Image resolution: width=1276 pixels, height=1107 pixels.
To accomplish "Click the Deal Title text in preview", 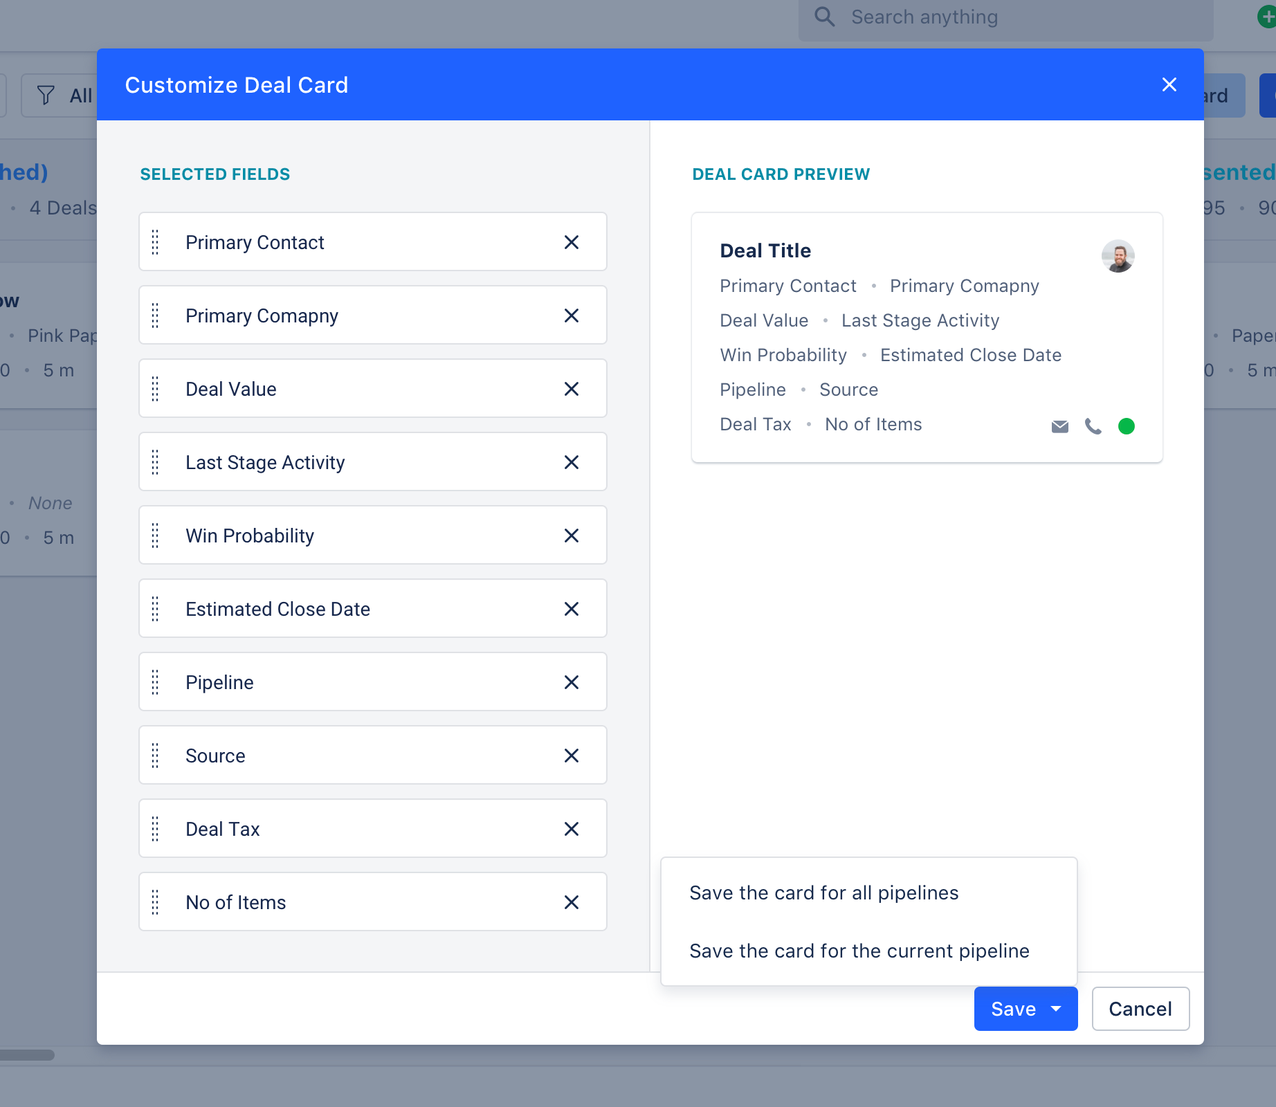I will pyautogui.click(x=765, y=251).
